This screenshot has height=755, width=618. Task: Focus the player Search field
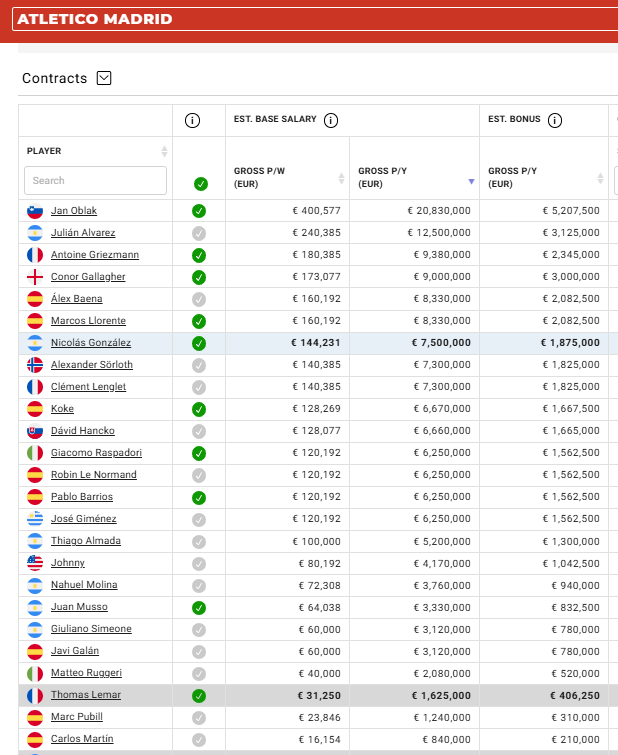[95, 181]
